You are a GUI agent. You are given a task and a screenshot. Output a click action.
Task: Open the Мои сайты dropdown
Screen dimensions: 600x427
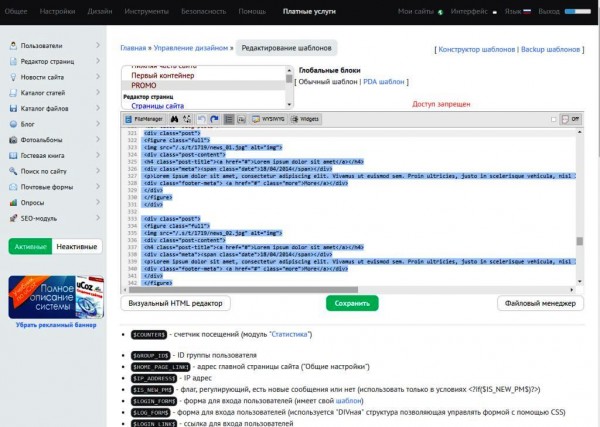[420, 11]
